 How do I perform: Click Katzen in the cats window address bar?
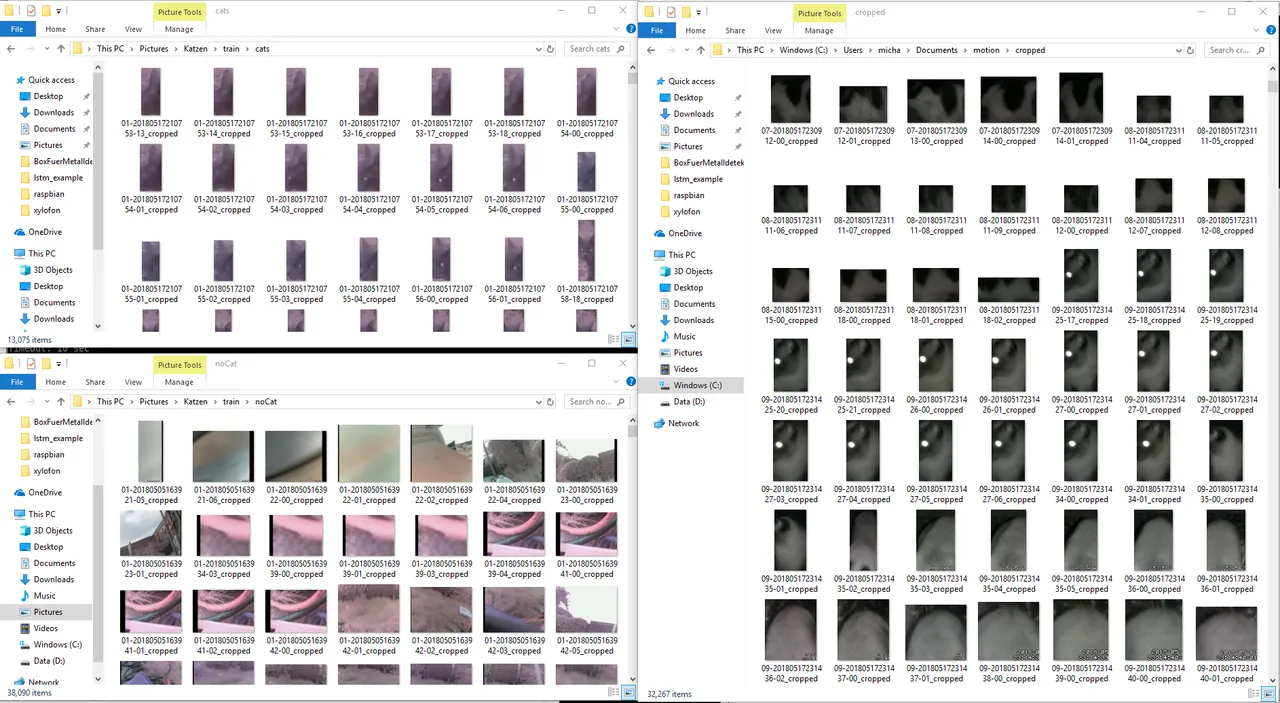tap(196, 49)
